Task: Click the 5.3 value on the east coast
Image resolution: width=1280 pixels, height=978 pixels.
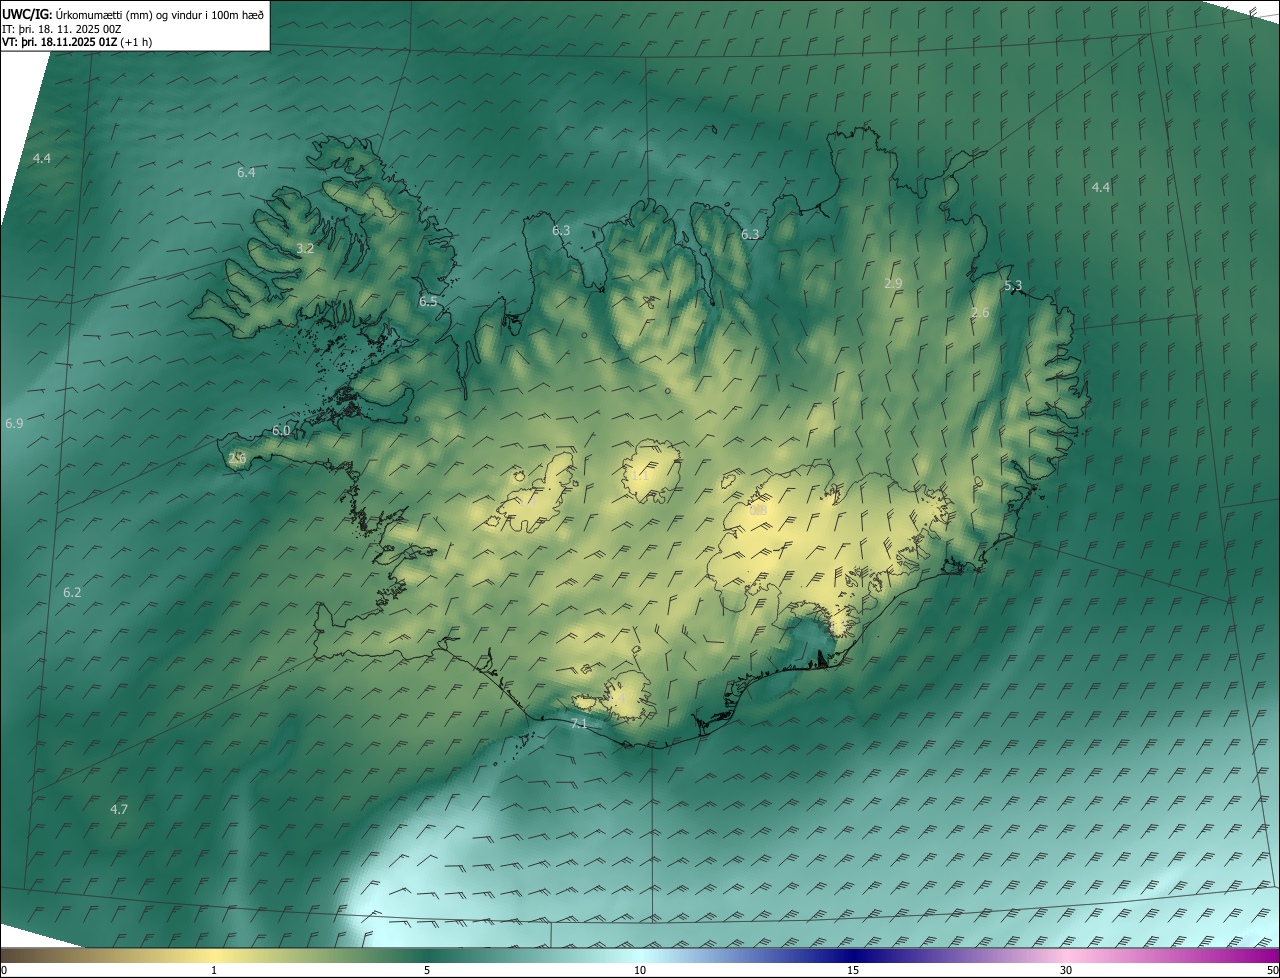Action: (x=1013, y=286)
